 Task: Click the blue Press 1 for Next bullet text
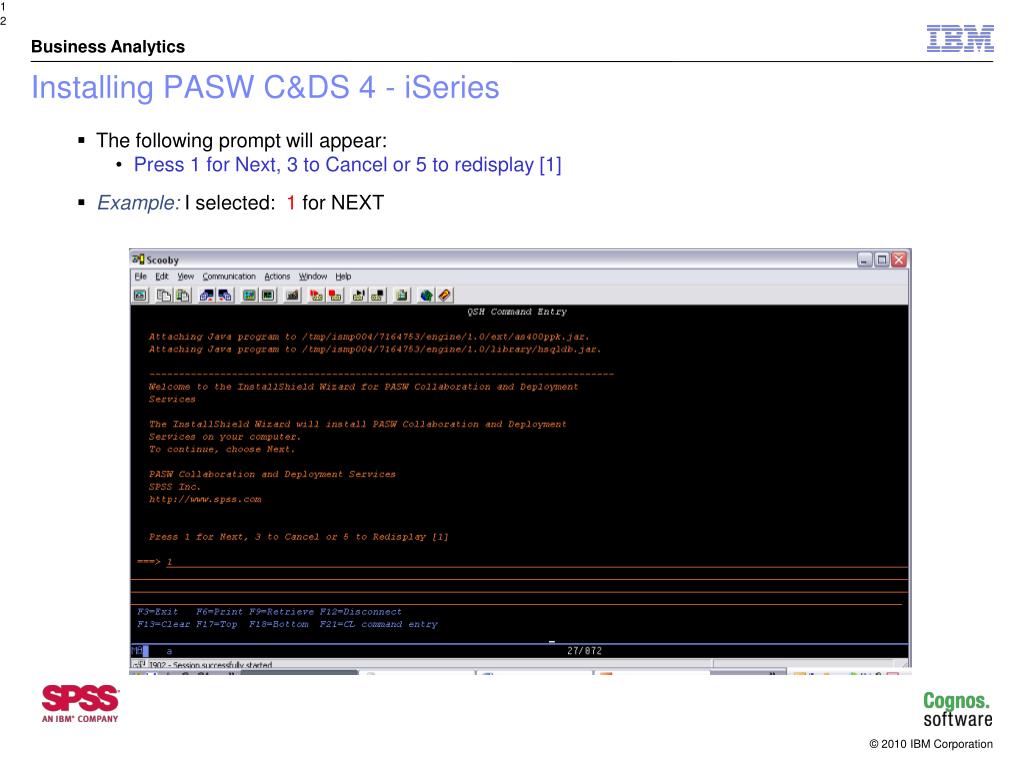(x=347, y=165)
